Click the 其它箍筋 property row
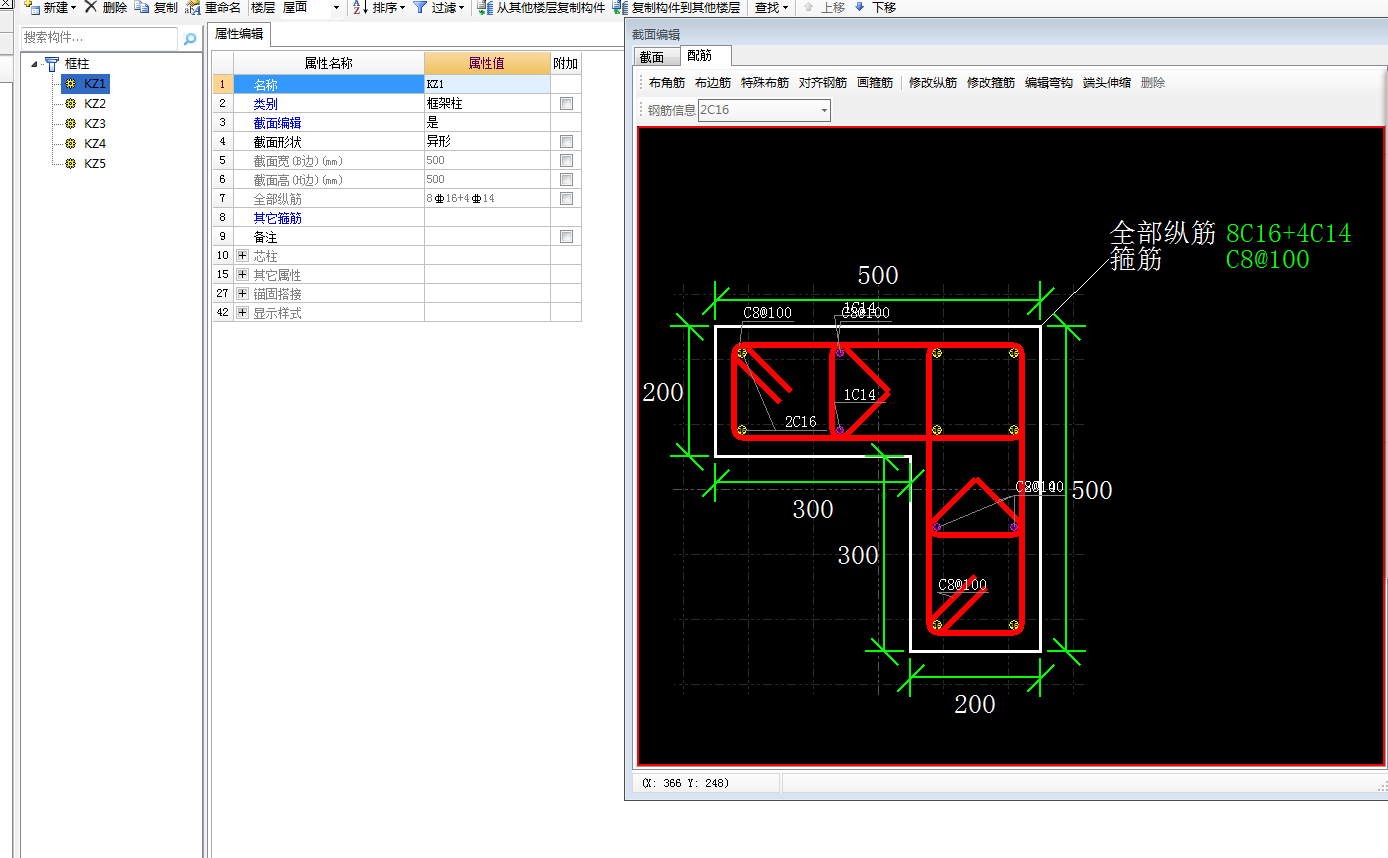Screen dimensions: 1388x858 tap(396, 218)
